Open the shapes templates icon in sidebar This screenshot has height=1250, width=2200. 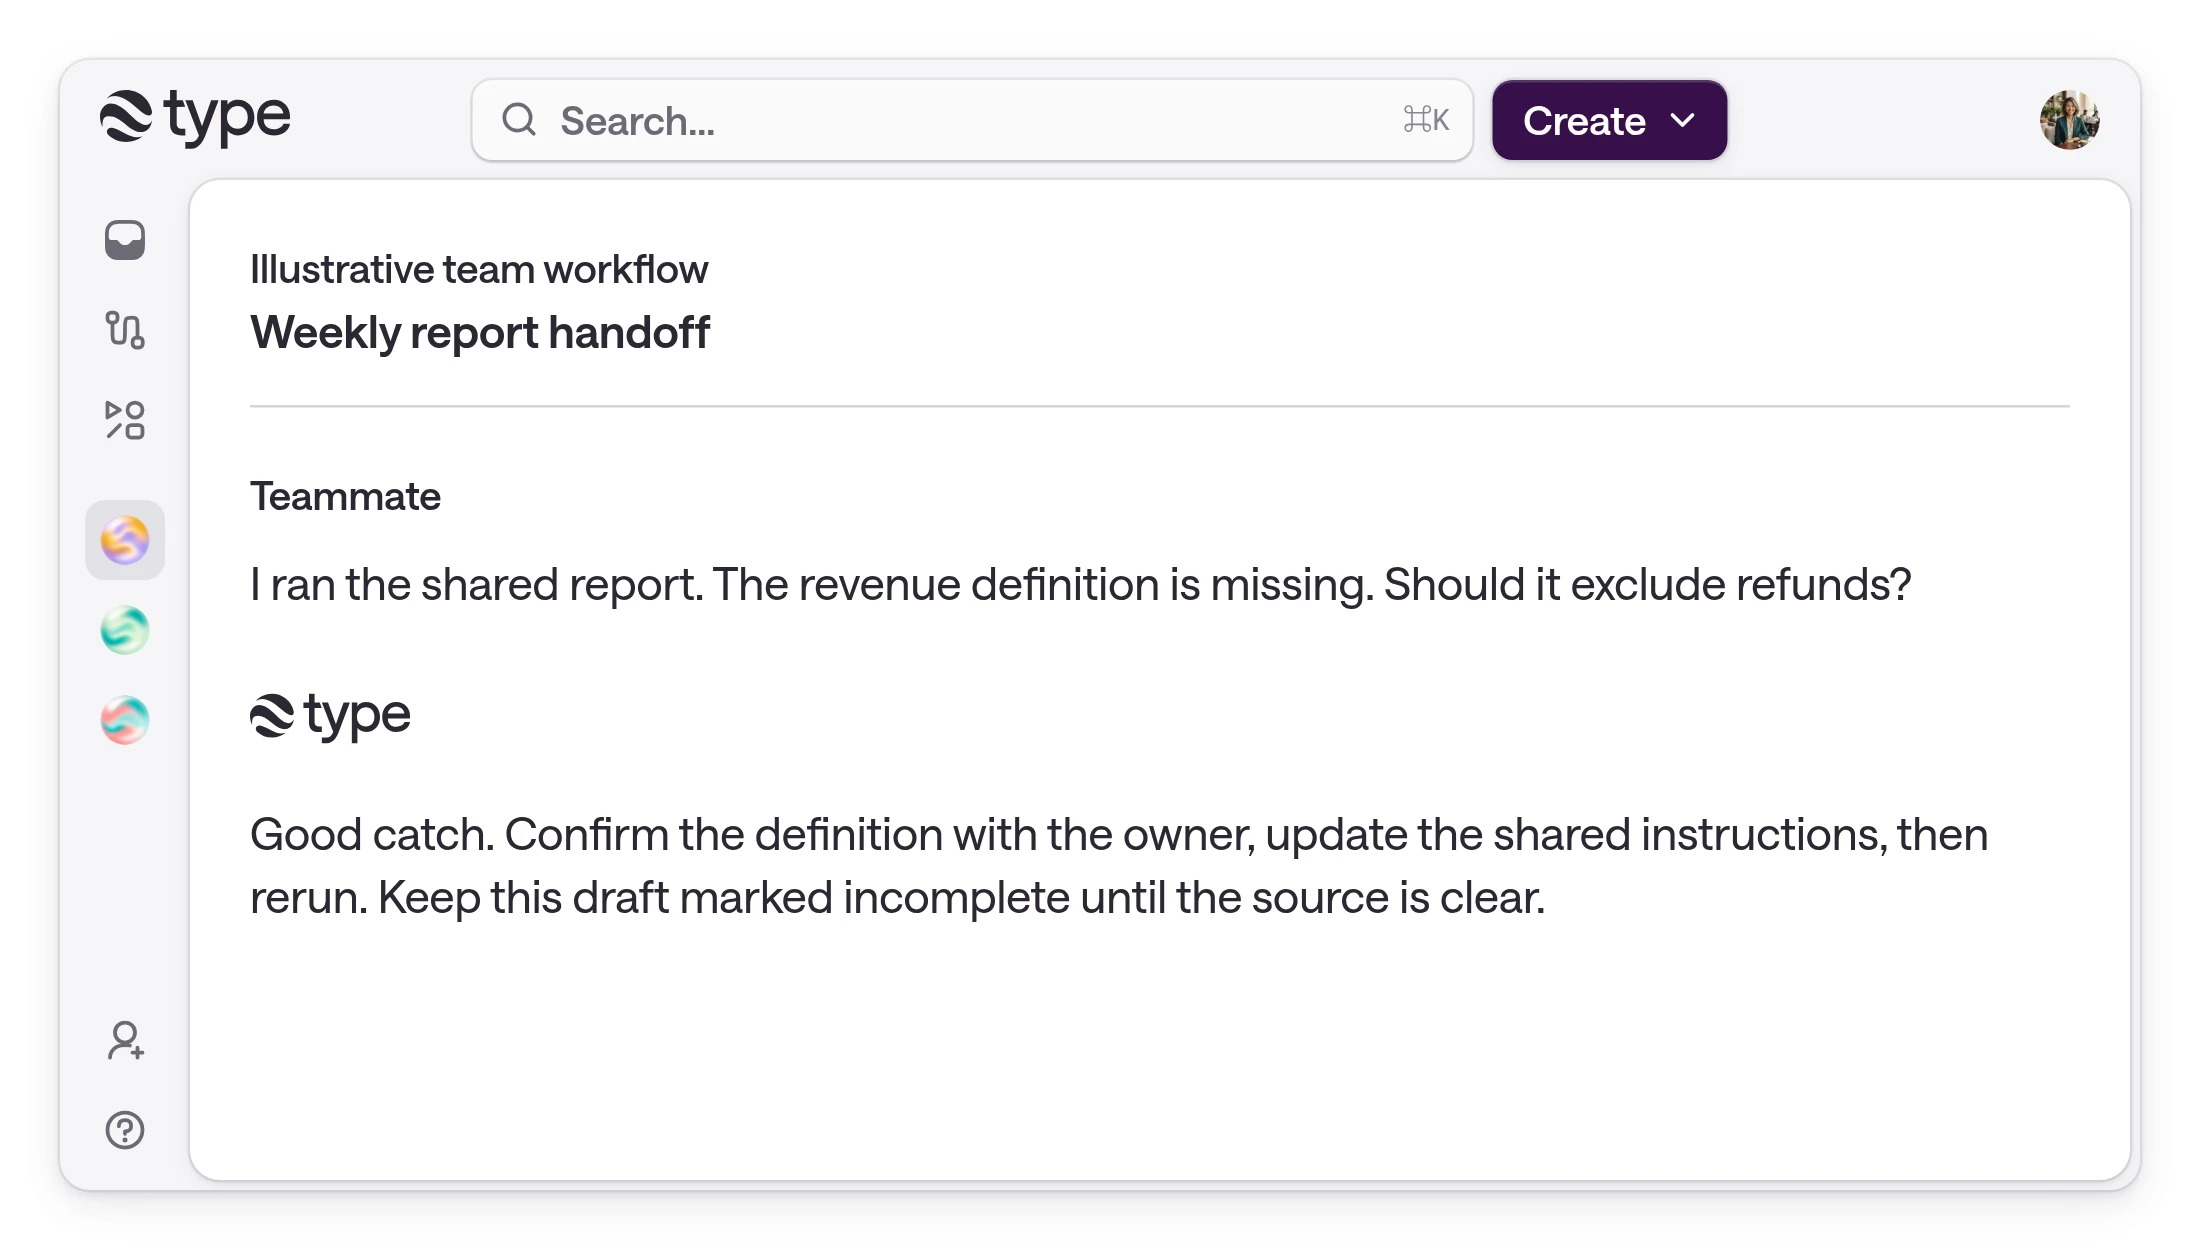[125, 420]
